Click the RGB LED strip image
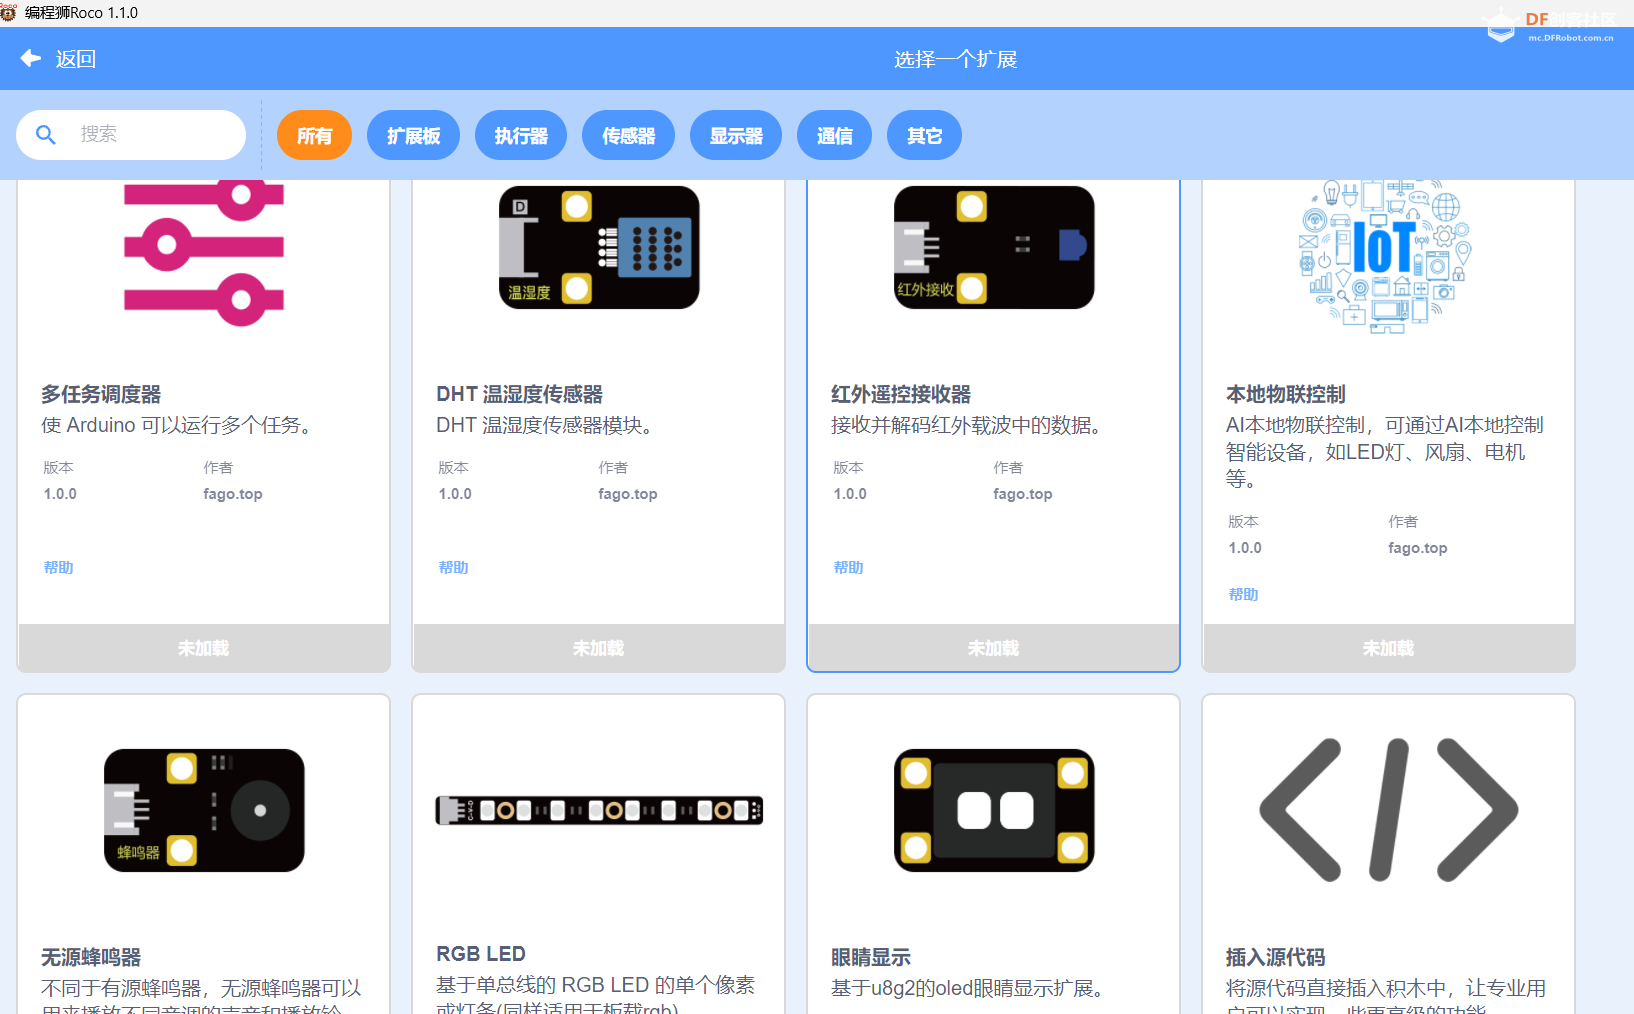The height and width of the screenshot is (1014, 1634). tap(599, 810)
